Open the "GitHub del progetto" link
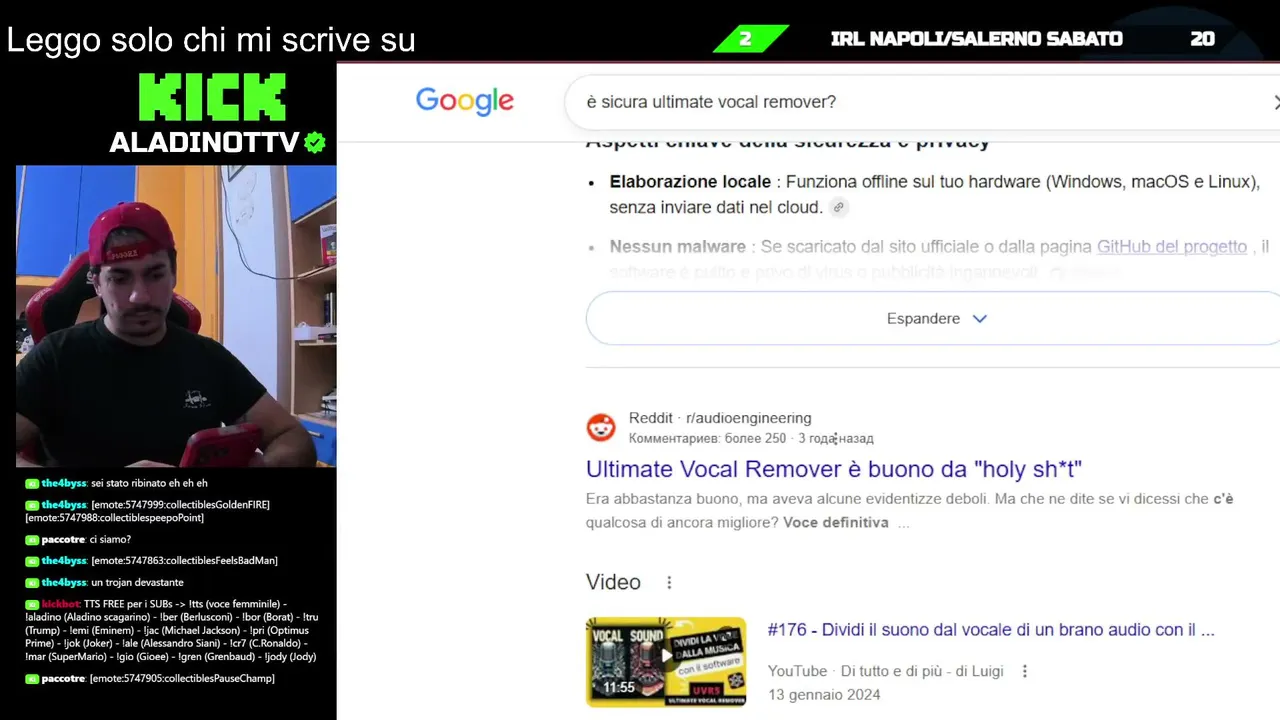1280x720 pixels. tap(1172, 246)
